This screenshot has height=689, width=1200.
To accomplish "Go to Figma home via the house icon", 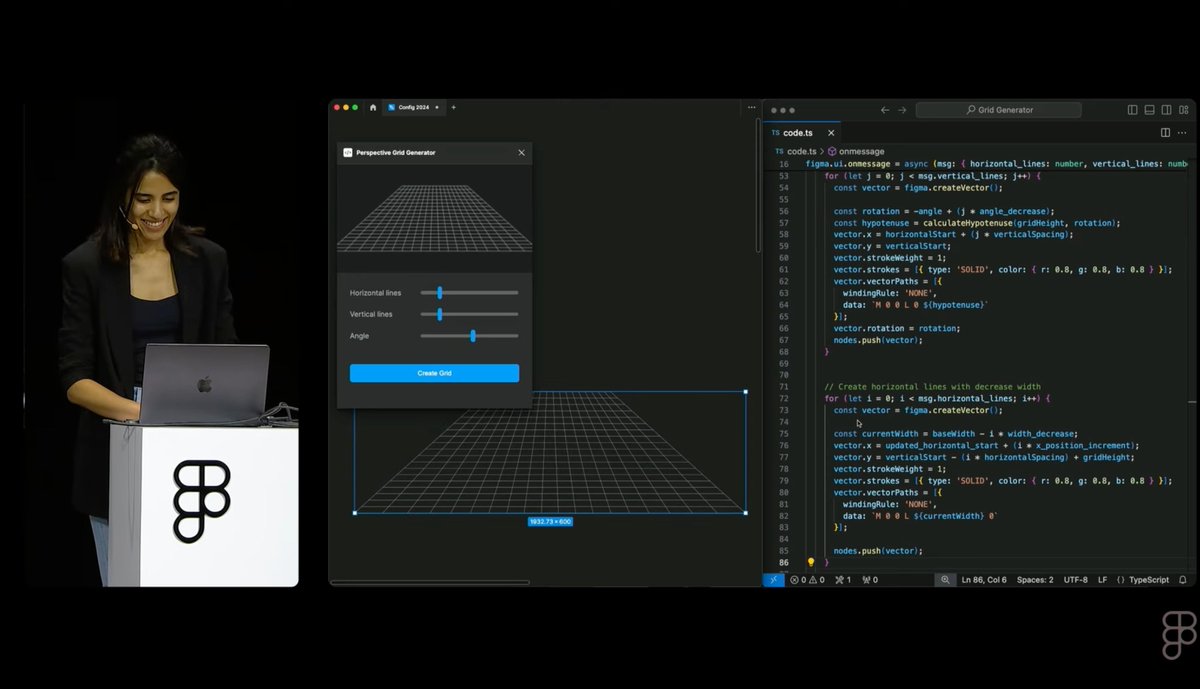I will click(x=373, y=107).
